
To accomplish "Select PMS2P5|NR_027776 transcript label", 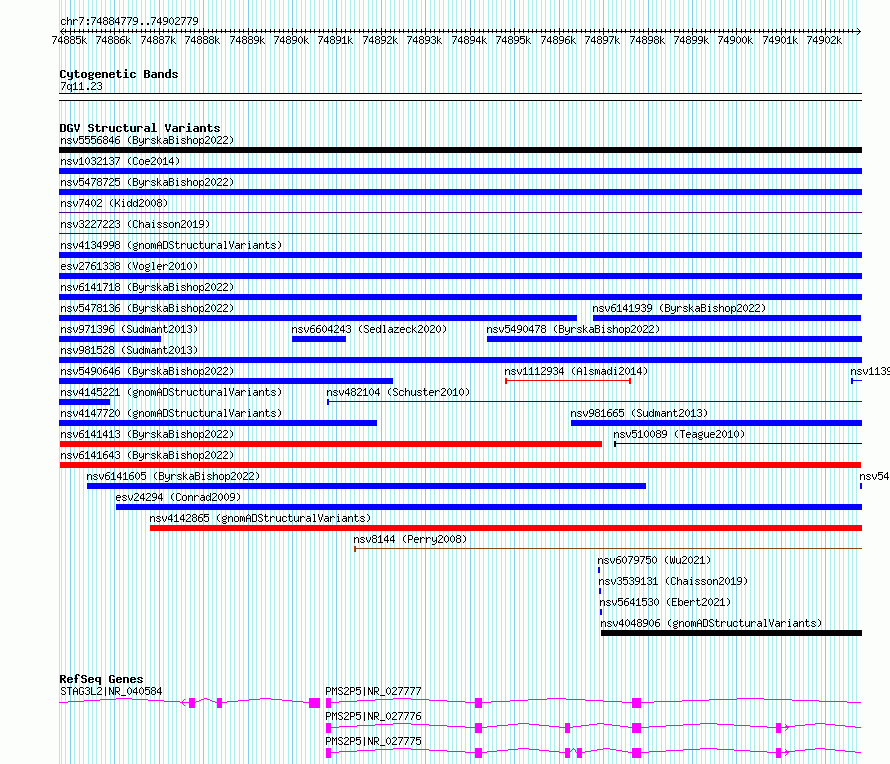I will [x=373, y=716].
